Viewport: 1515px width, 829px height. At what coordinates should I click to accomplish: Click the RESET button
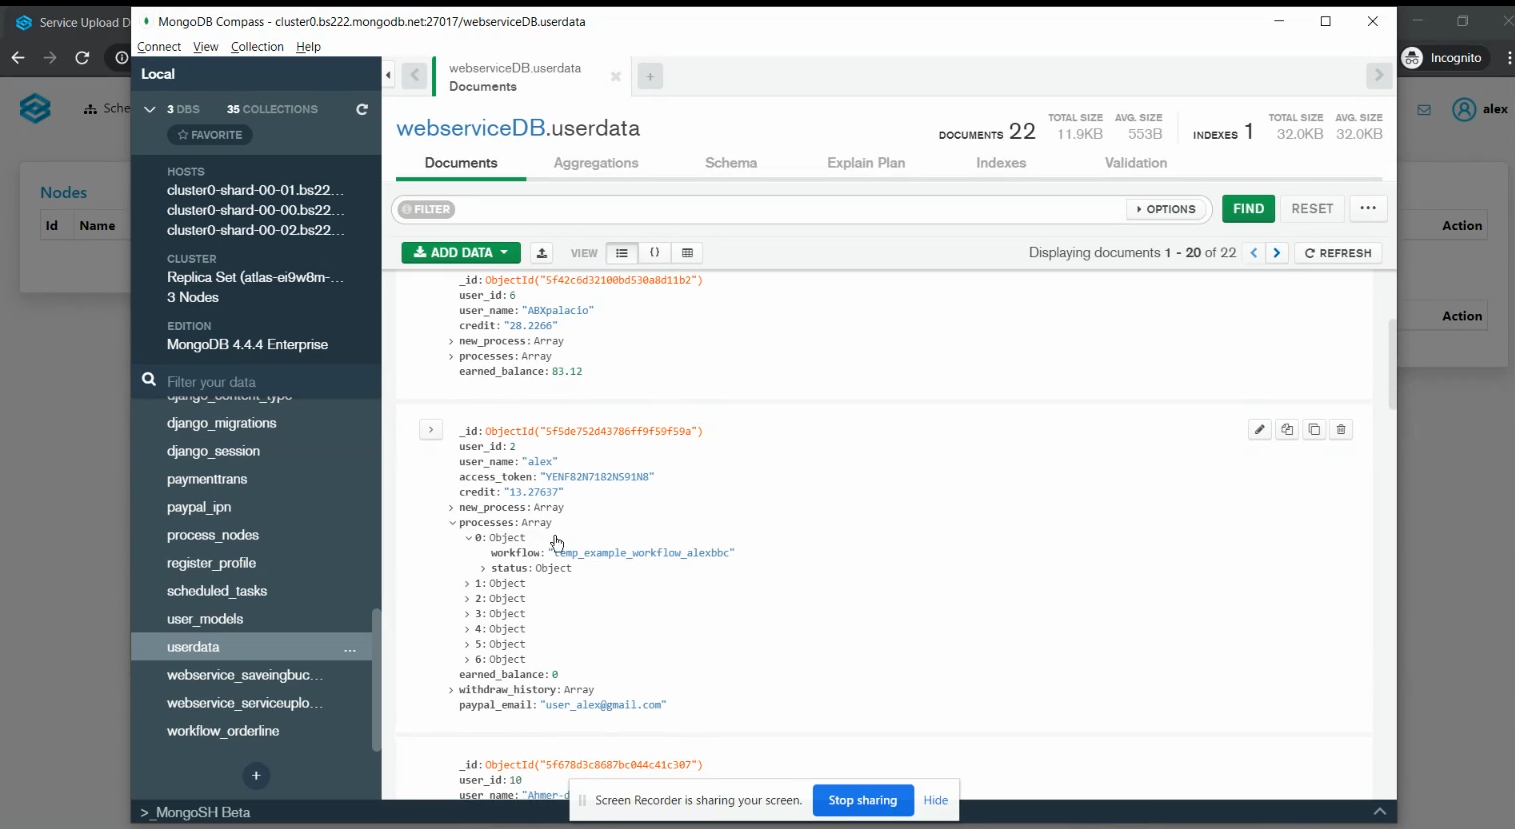click(1312, 209)
